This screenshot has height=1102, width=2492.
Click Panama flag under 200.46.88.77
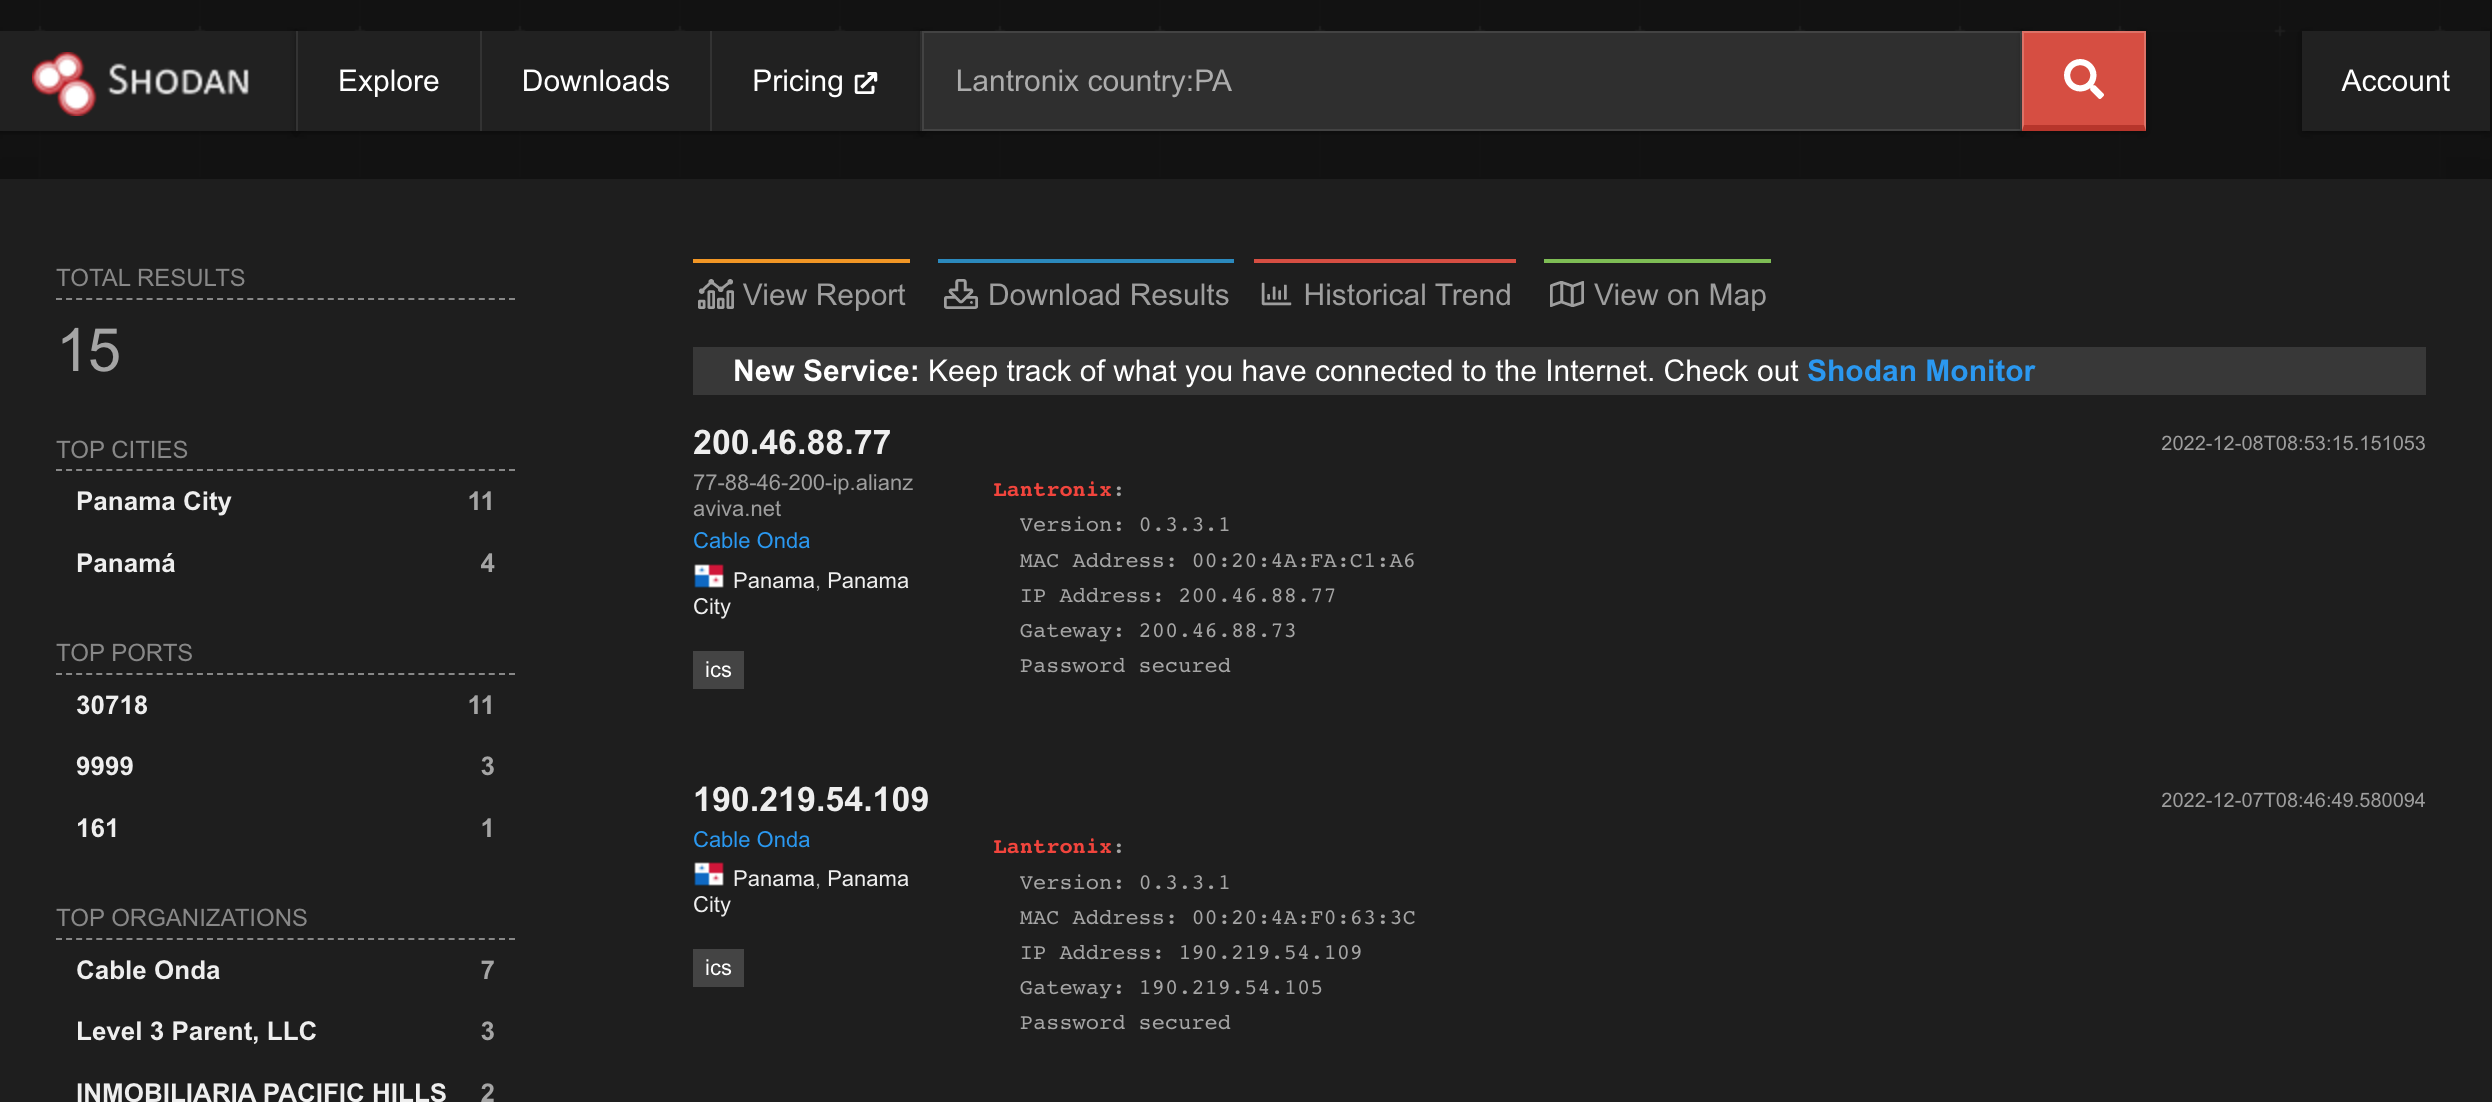pos(709,577)
